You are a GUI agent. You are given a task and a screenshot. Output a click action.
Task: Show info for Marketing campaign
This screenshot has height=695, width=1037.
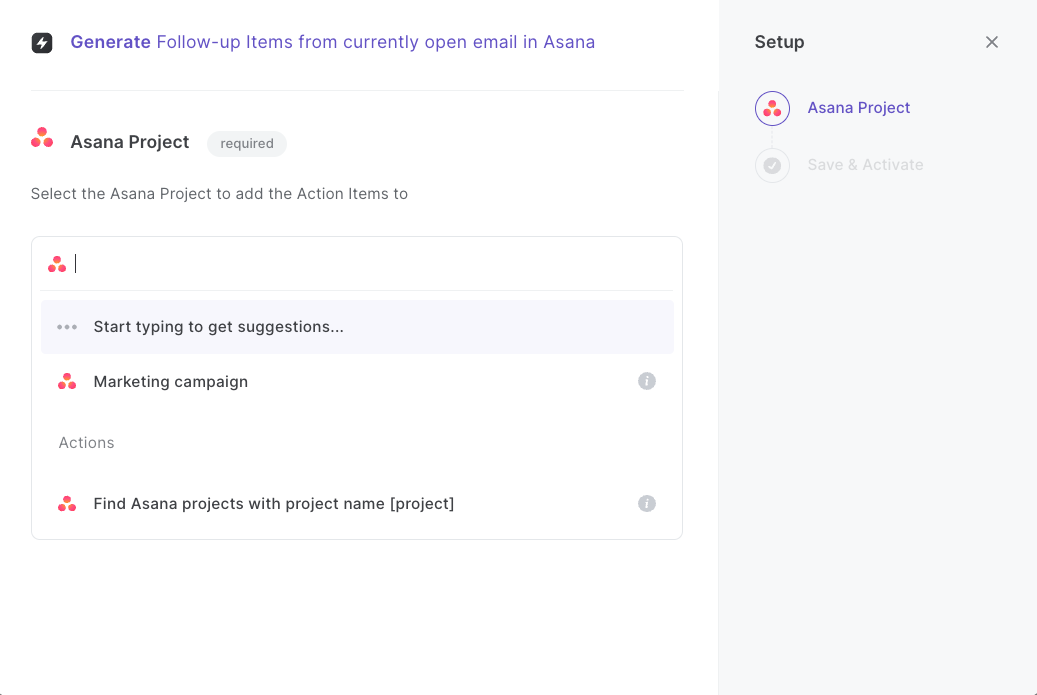pos(647,381)
